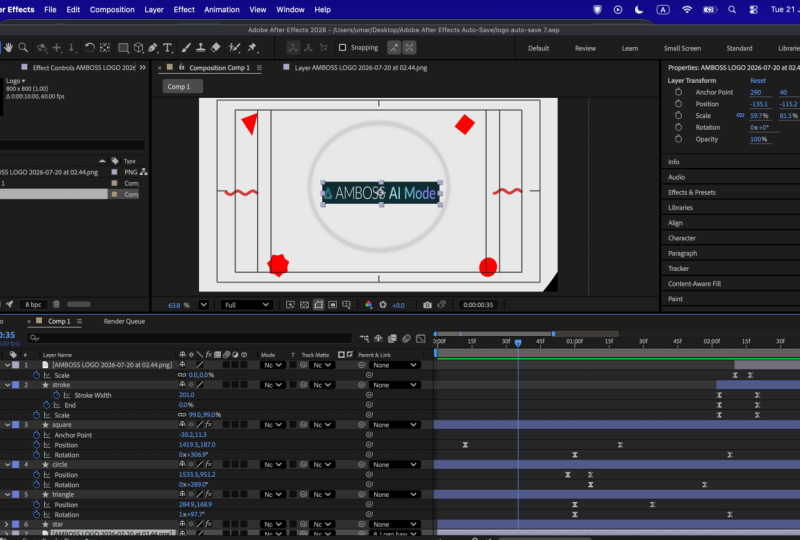Toggle Position stopwatch in Properties panel
This screenshot has width=800, height=540.
click(678, 104)
